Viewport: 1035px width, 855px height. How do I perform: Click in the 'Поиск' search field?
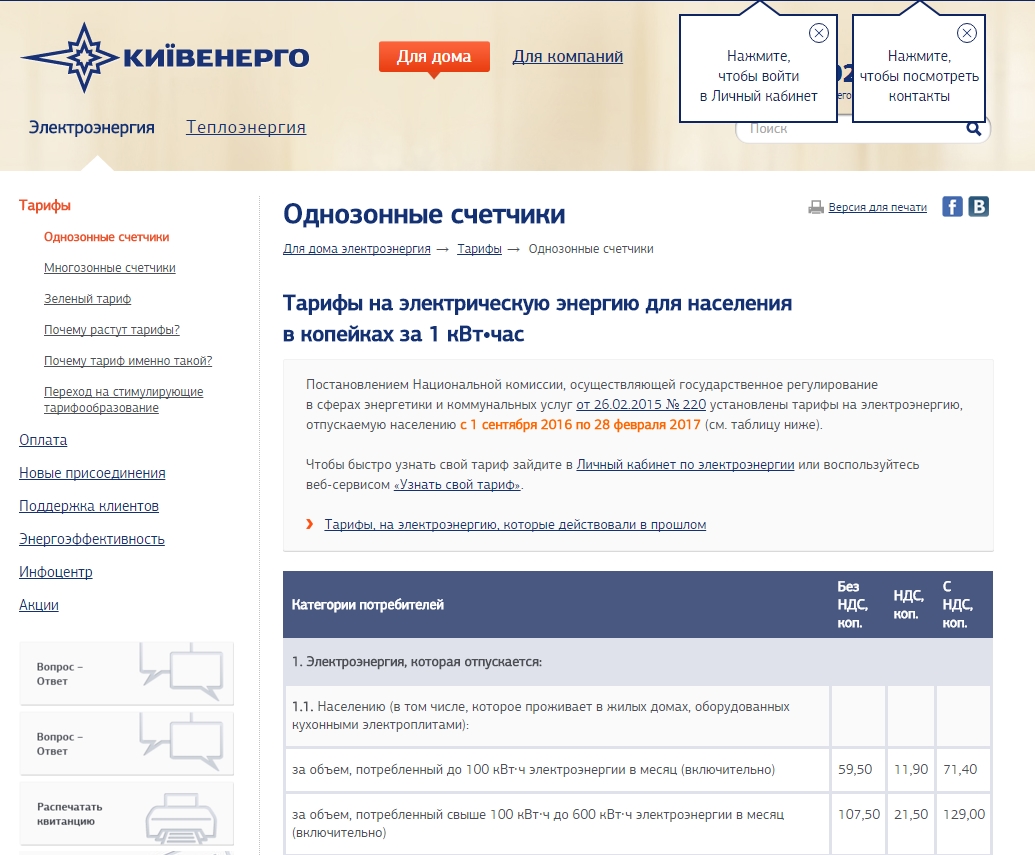pos(850,129)
